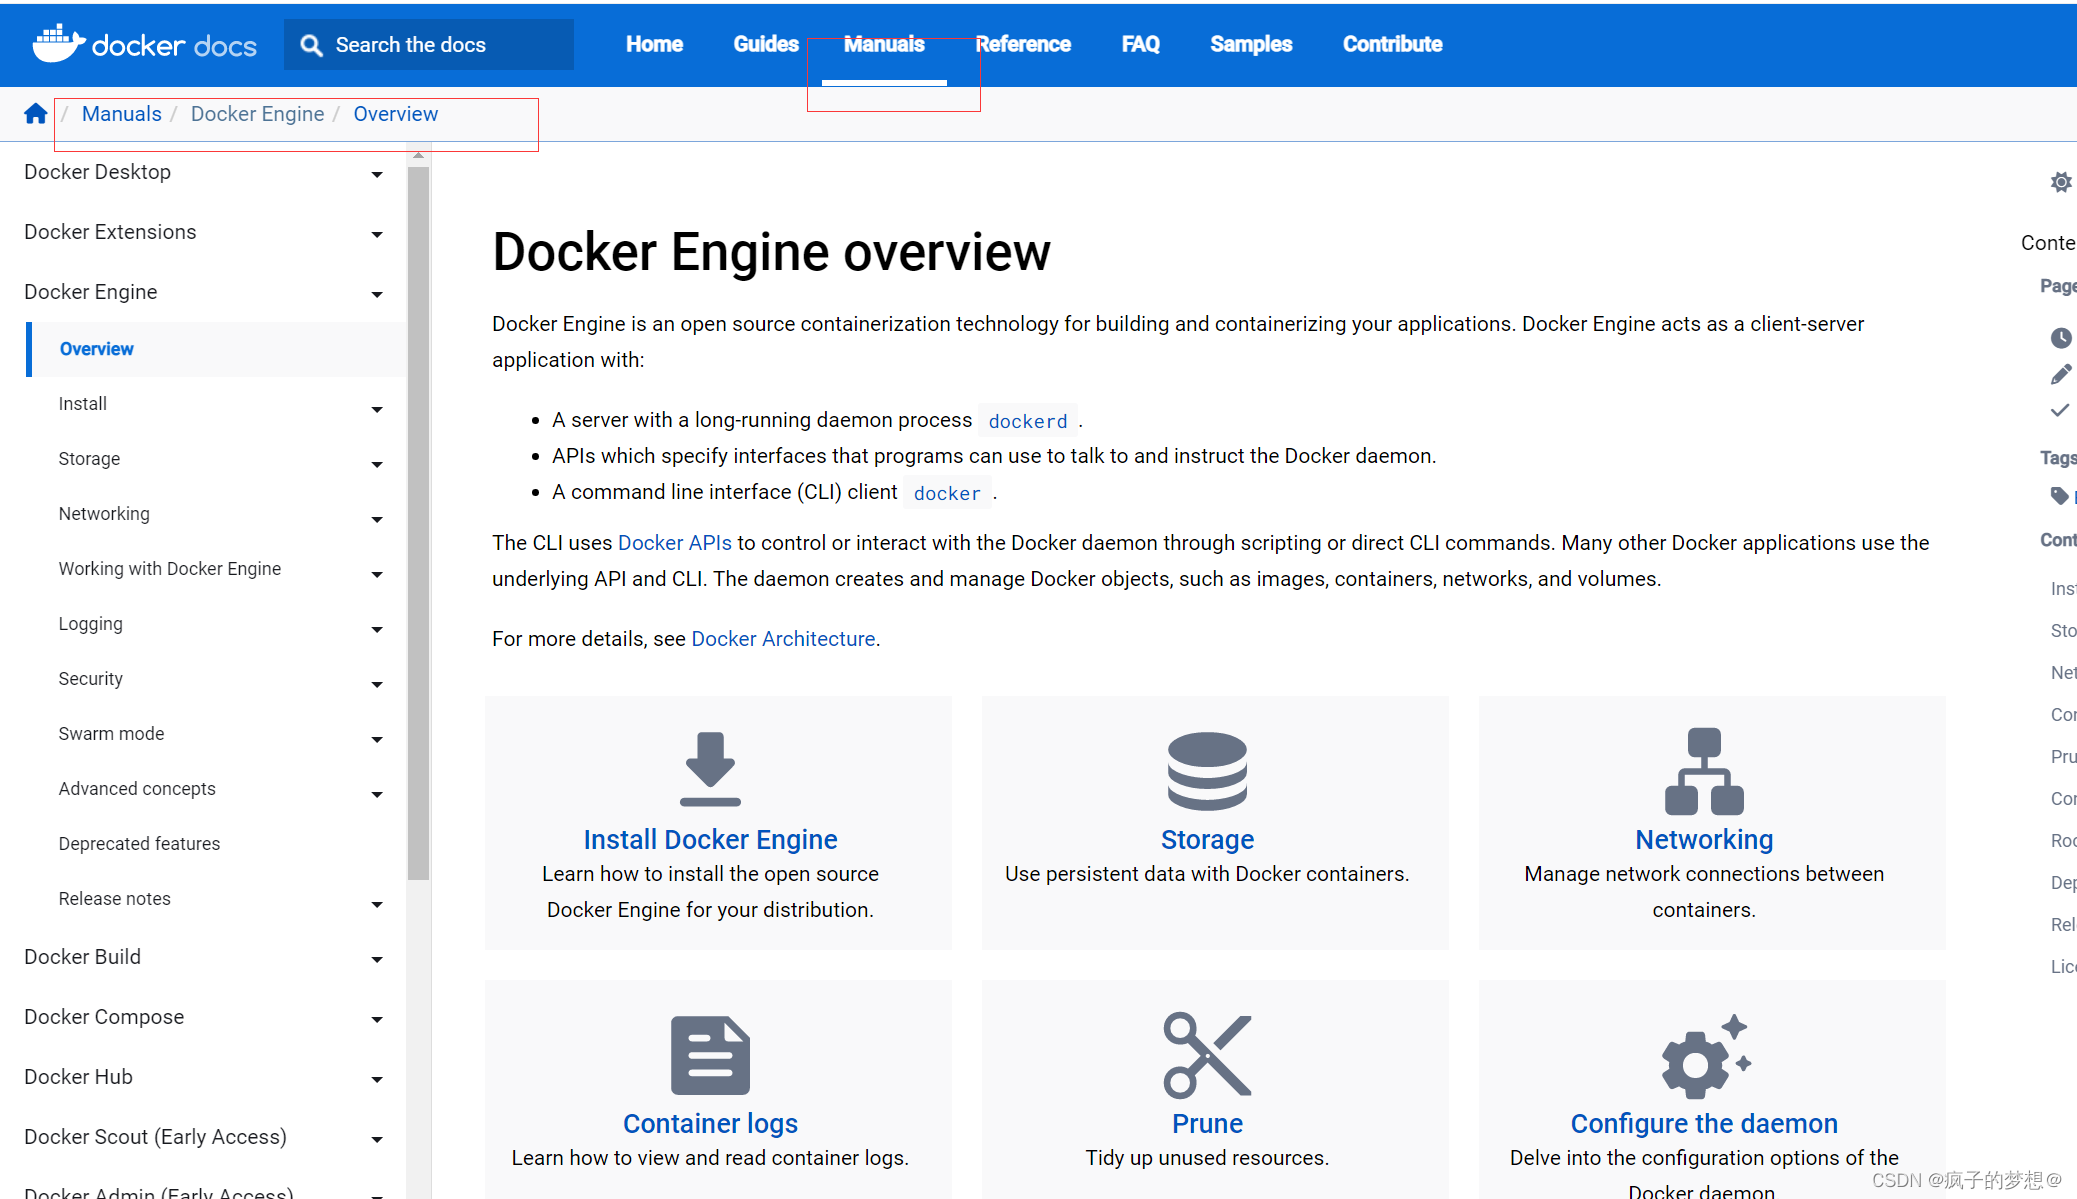Open the Networking card title link
The width and height of the screenshot is (2077, 1199).
[x=1704, y=840]
